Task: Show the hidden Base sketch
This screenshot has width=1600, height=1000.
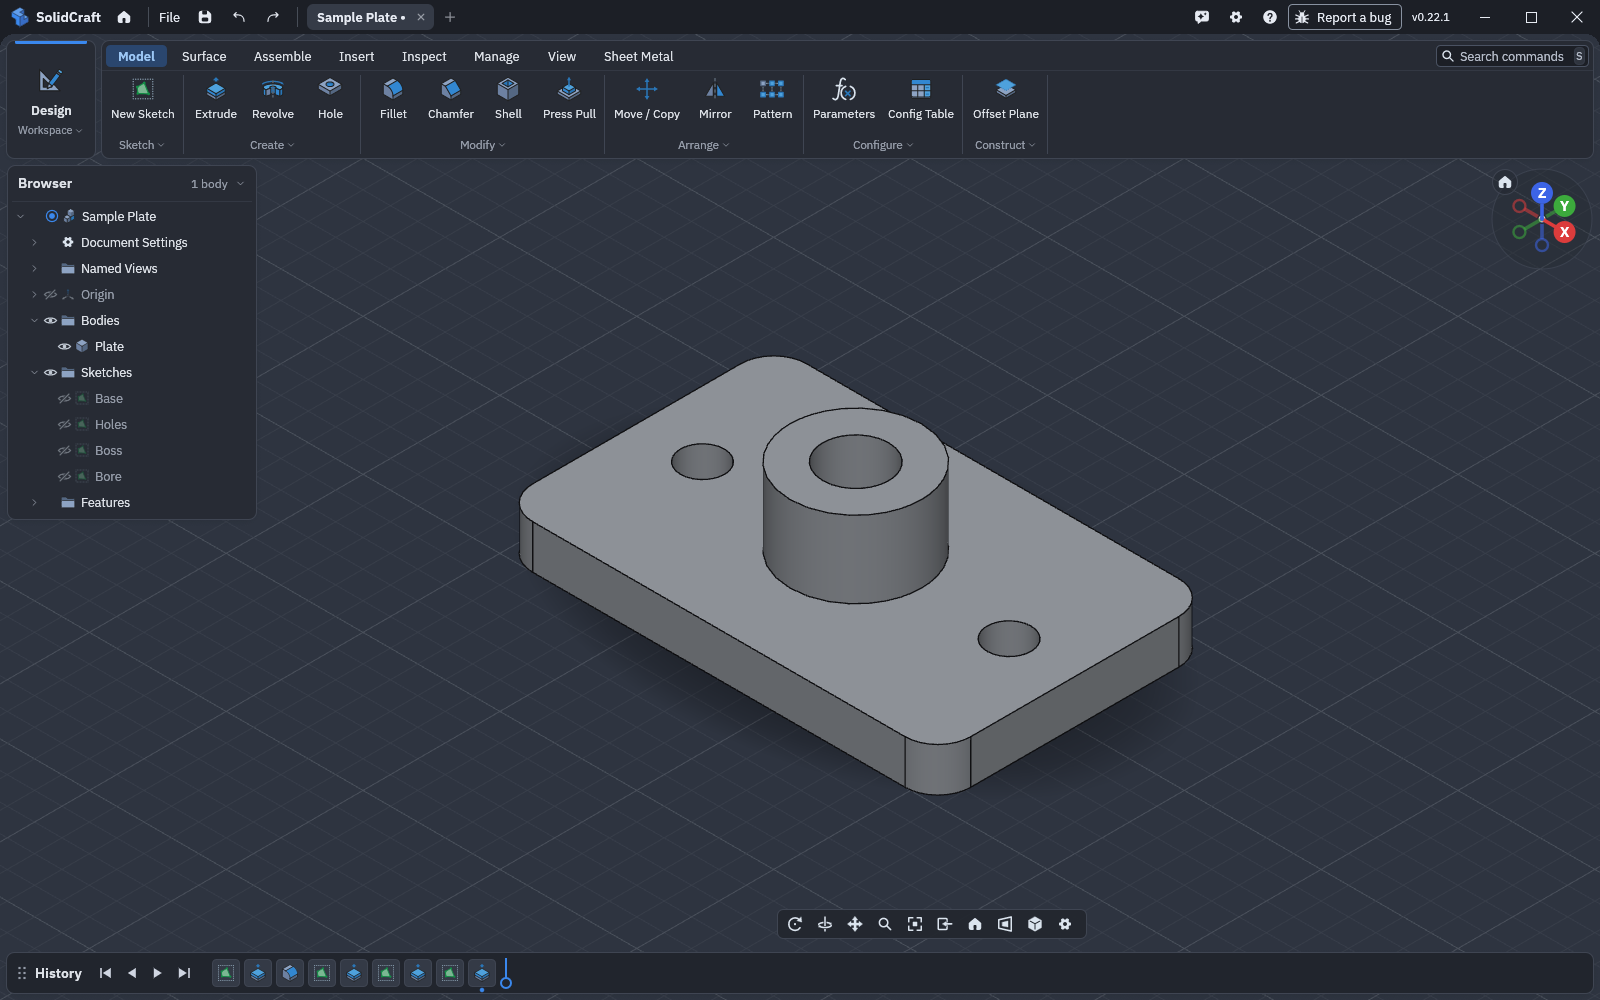Action: click(64, 399)
